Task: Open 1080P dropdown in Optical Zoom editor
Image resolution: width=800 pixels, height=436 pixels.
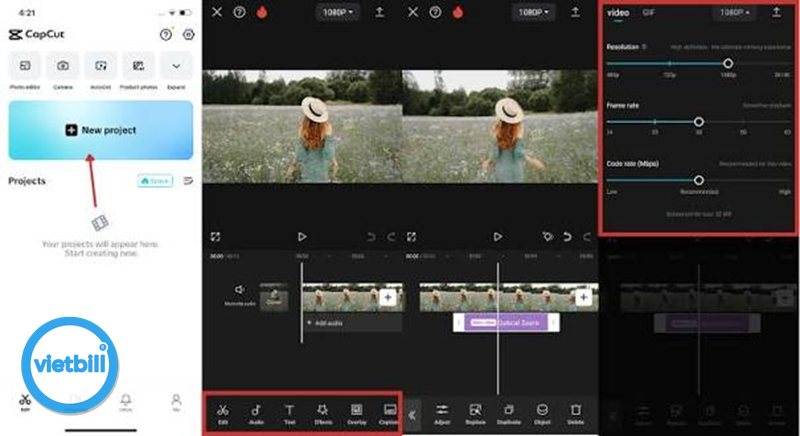Action: [x=534, y=12]
